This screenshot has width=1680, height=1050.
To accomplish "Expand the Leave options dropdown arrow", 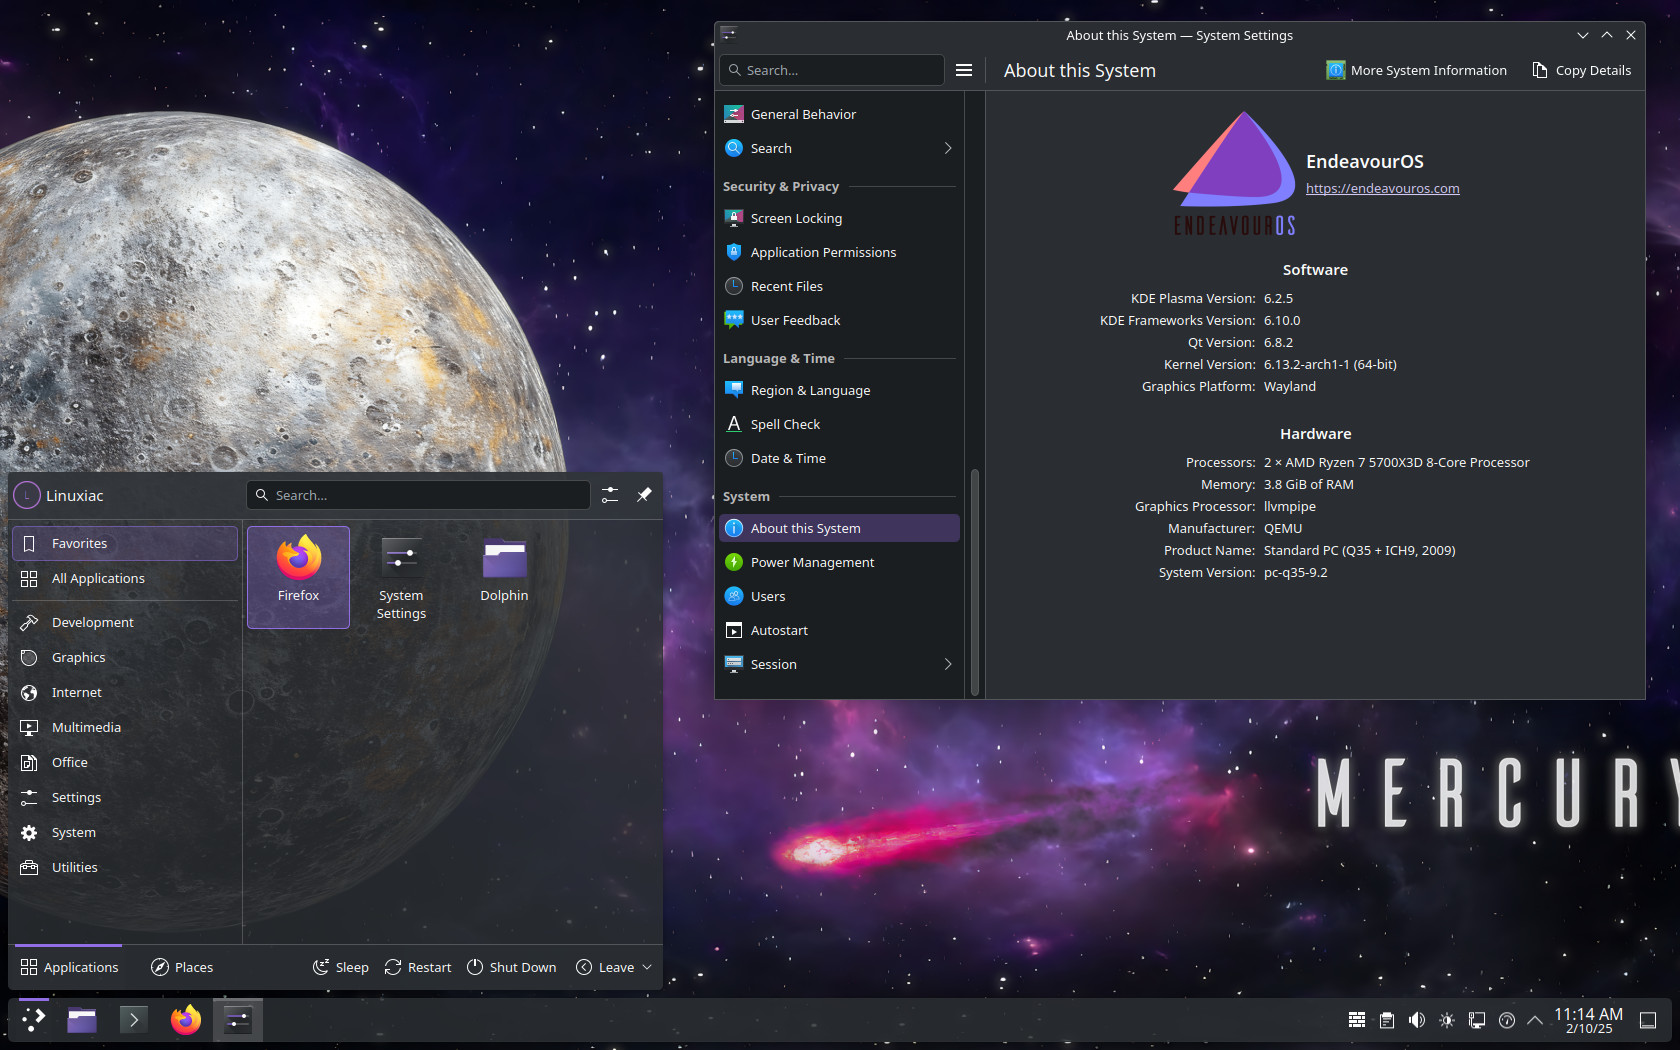I will [x=647, y=967].
